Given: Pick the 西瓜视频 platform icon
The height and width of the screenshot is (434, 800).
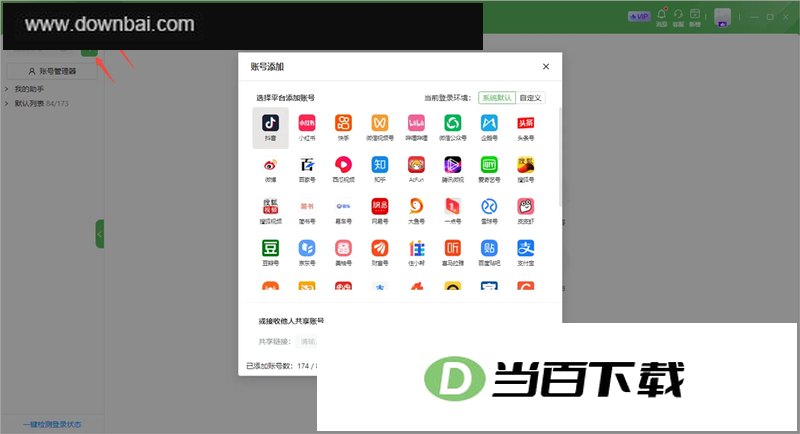Looking at the screenshot, I should coord(343,165).
